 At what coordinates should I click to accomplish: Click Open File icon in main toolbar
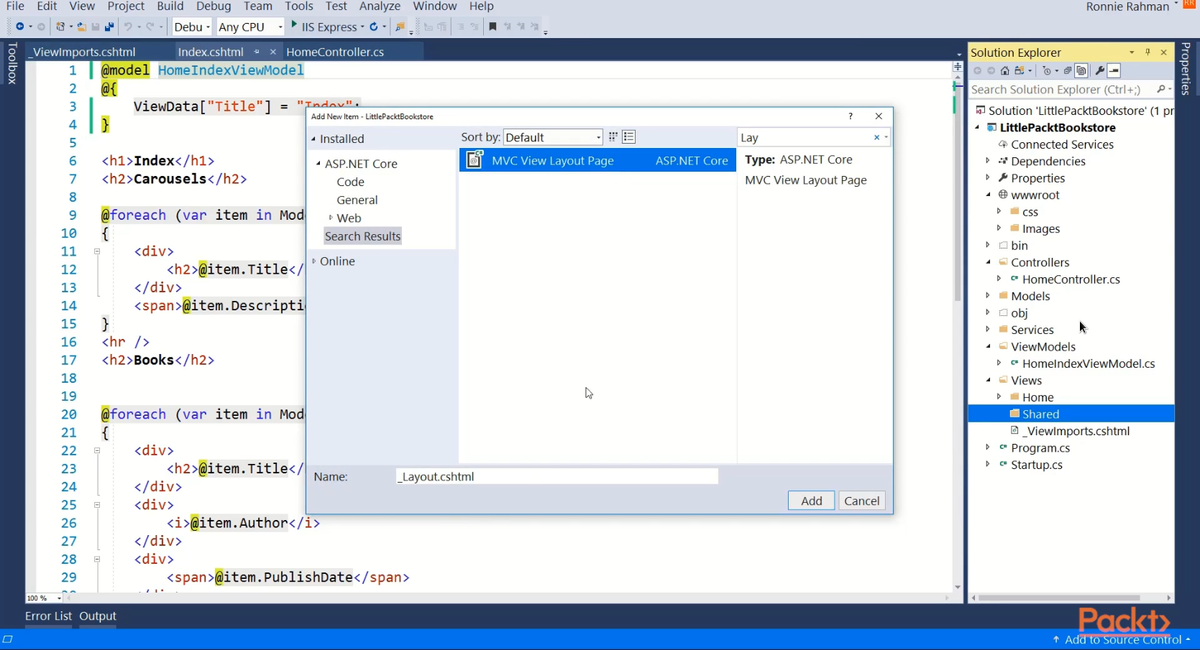(82, 26)
